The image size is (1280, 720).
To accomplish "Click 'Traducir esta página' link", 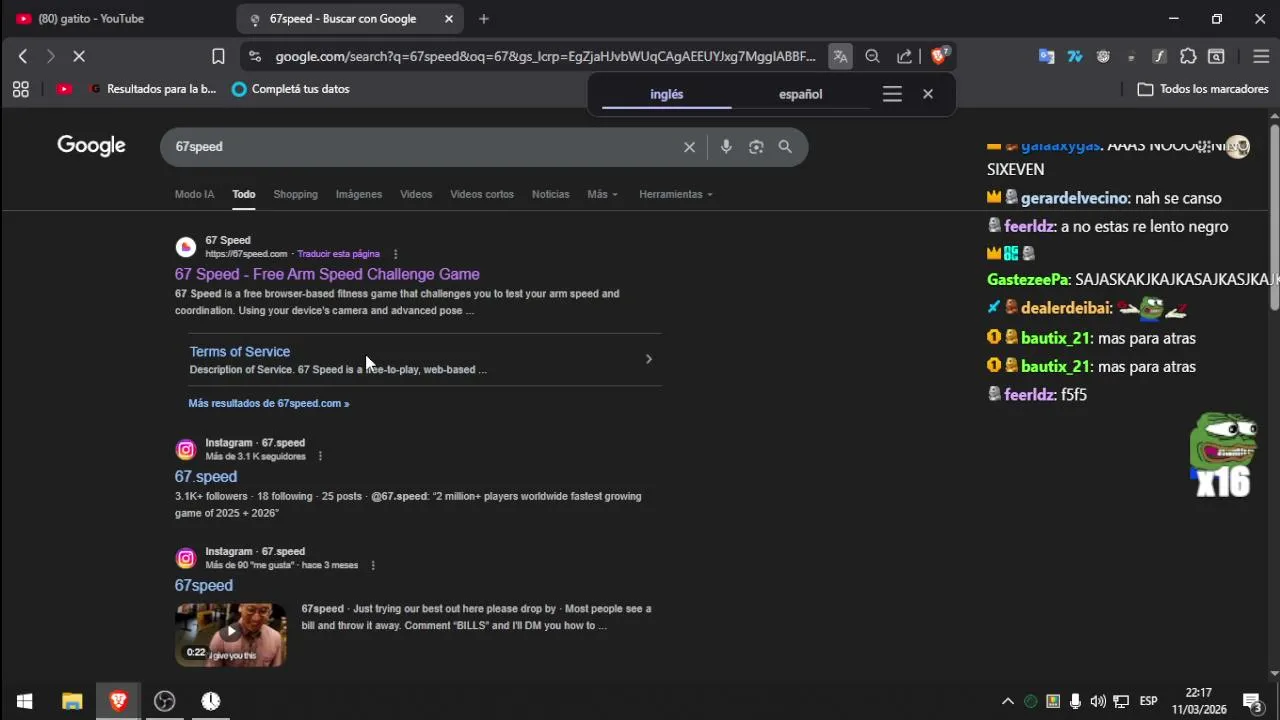I will coord(338,254).
